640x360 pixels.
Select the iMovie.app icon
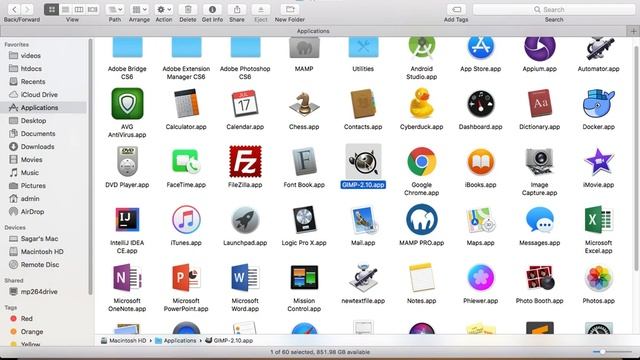[x=598, y=162]
